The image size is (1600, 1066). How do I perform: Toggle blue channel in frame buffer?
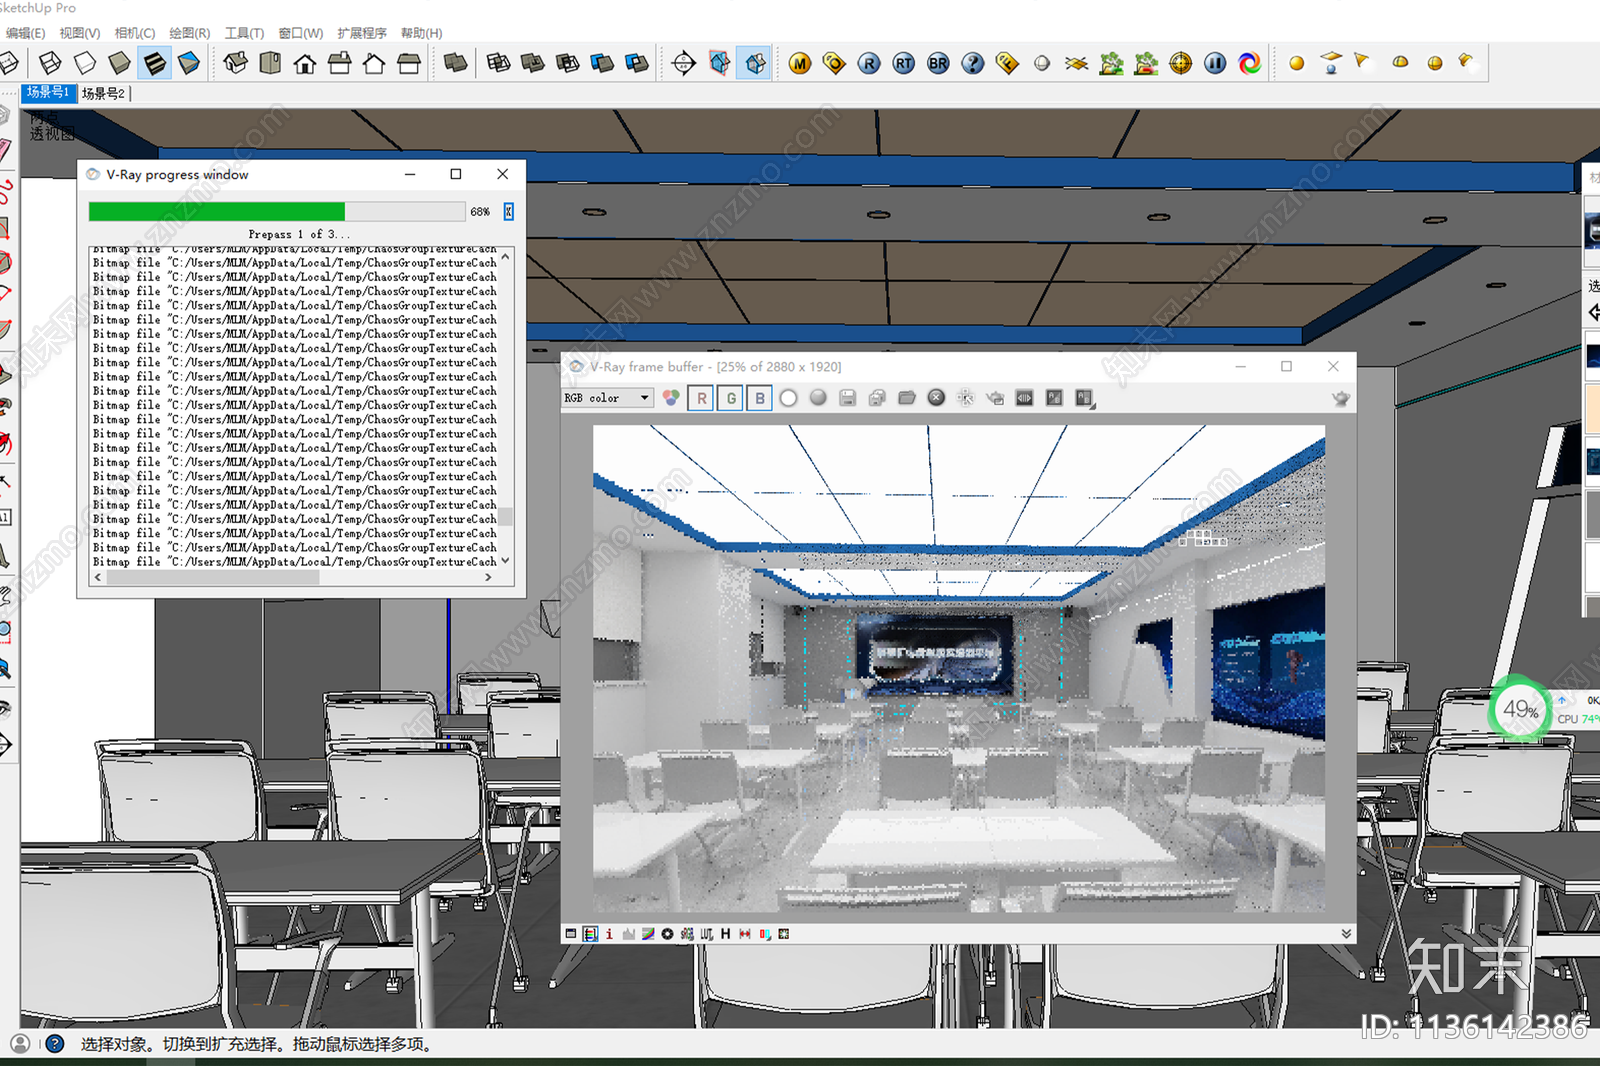[760, 398]
